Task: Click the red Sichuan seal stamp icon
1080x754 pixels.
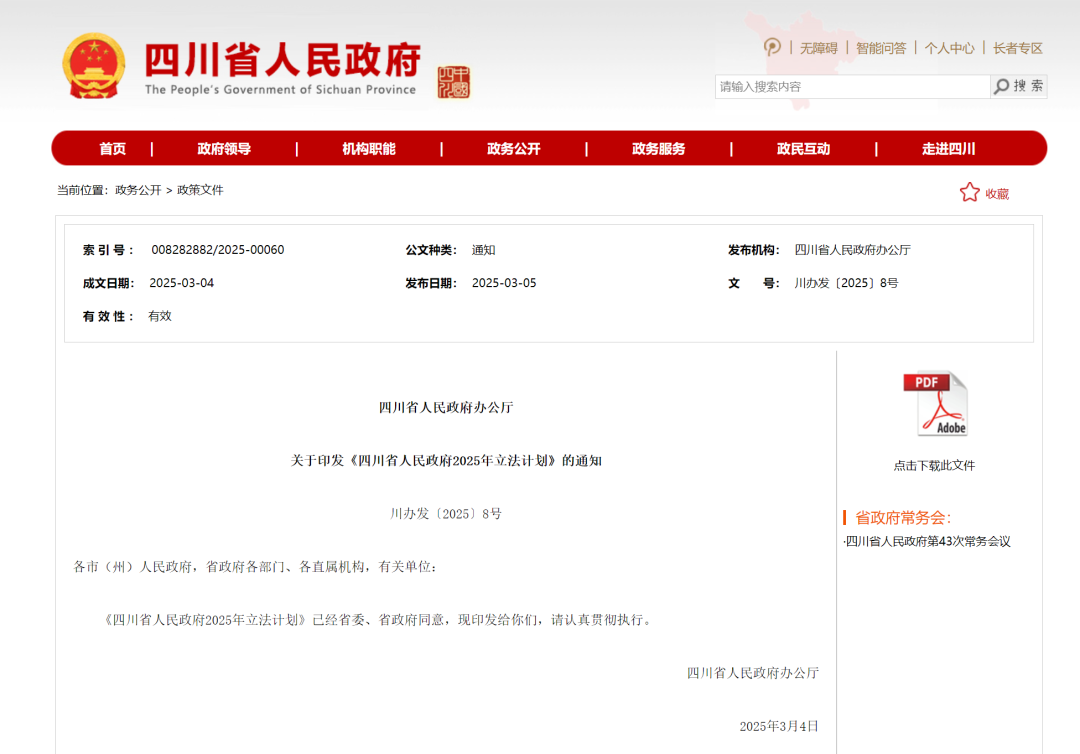Action: (x=453, y=82)
